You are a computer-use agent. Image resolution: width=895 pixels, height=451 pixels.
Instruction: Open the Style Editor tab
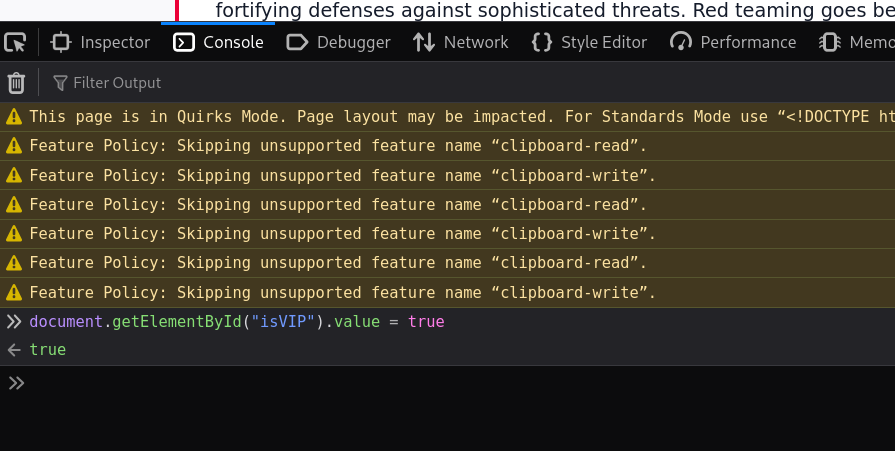589,42
